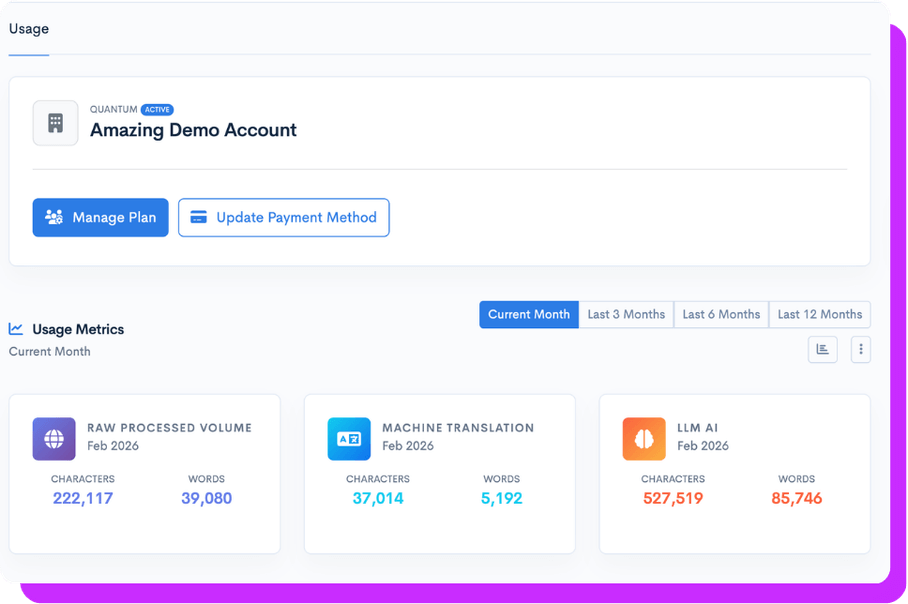Click the translation icon on Machine Translation card
Image resolution: width=908 pixels, height=604 pixels.
coord(347,438)
